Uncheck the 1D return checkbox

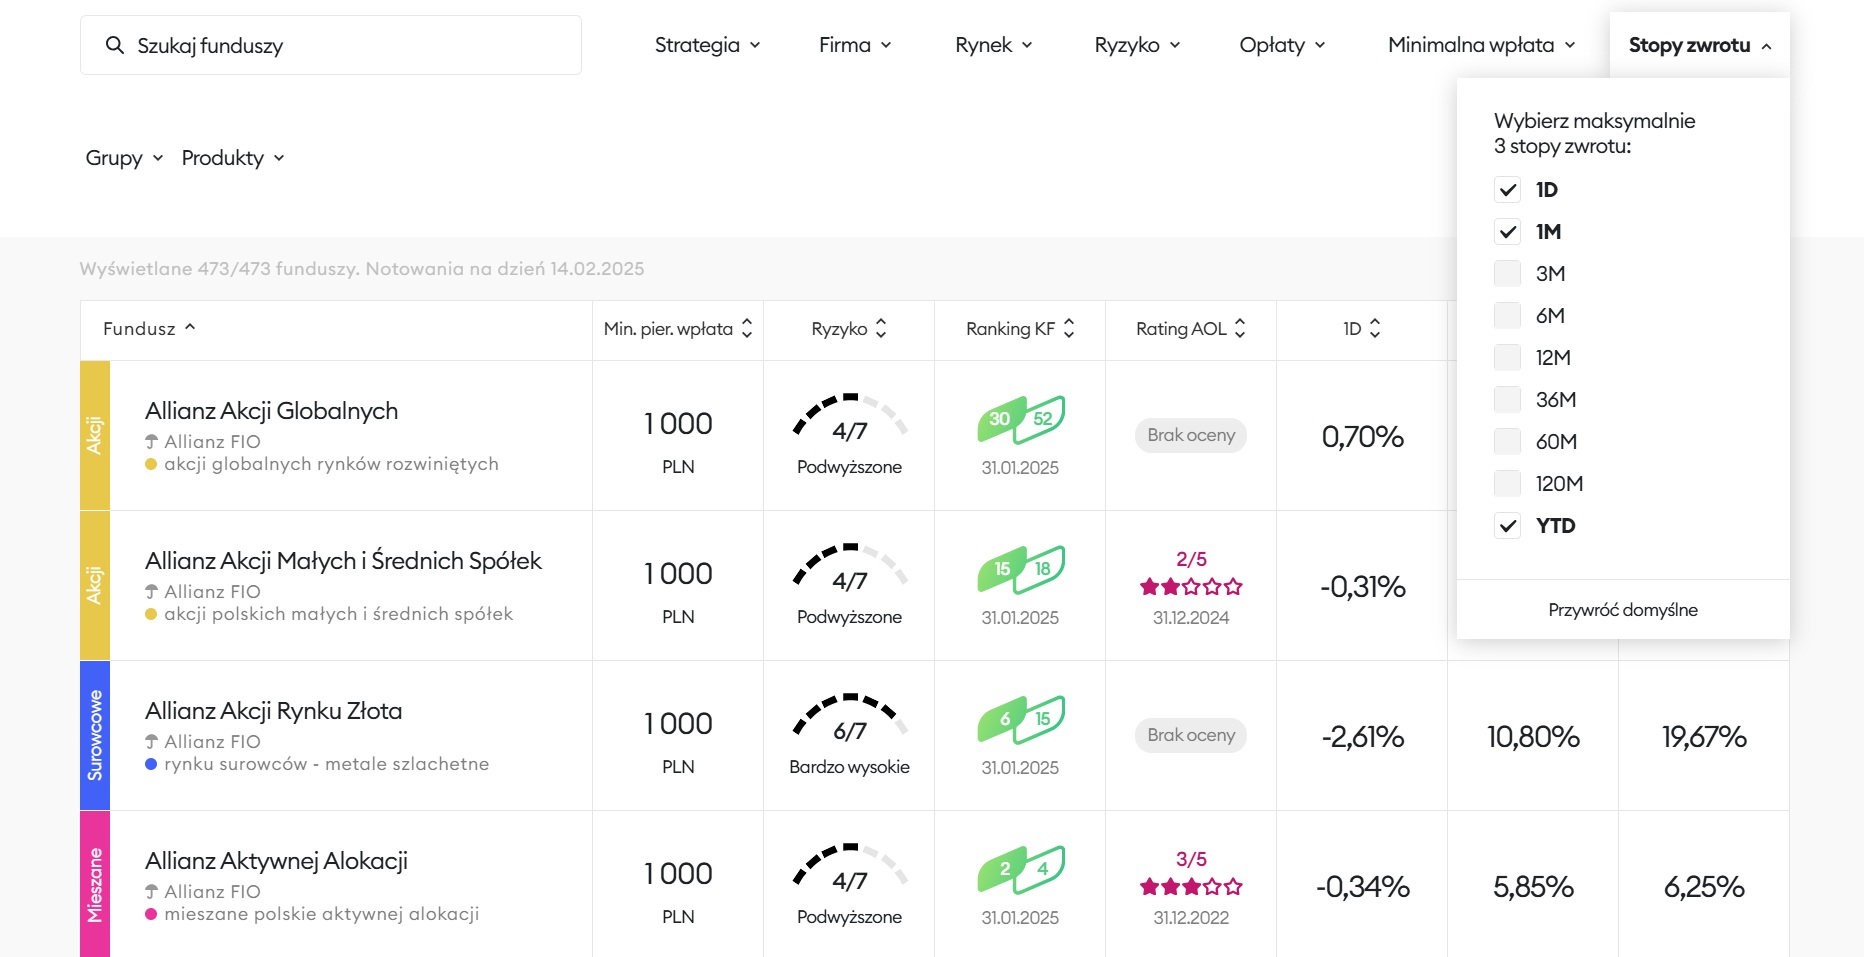tap(1507, 190)
